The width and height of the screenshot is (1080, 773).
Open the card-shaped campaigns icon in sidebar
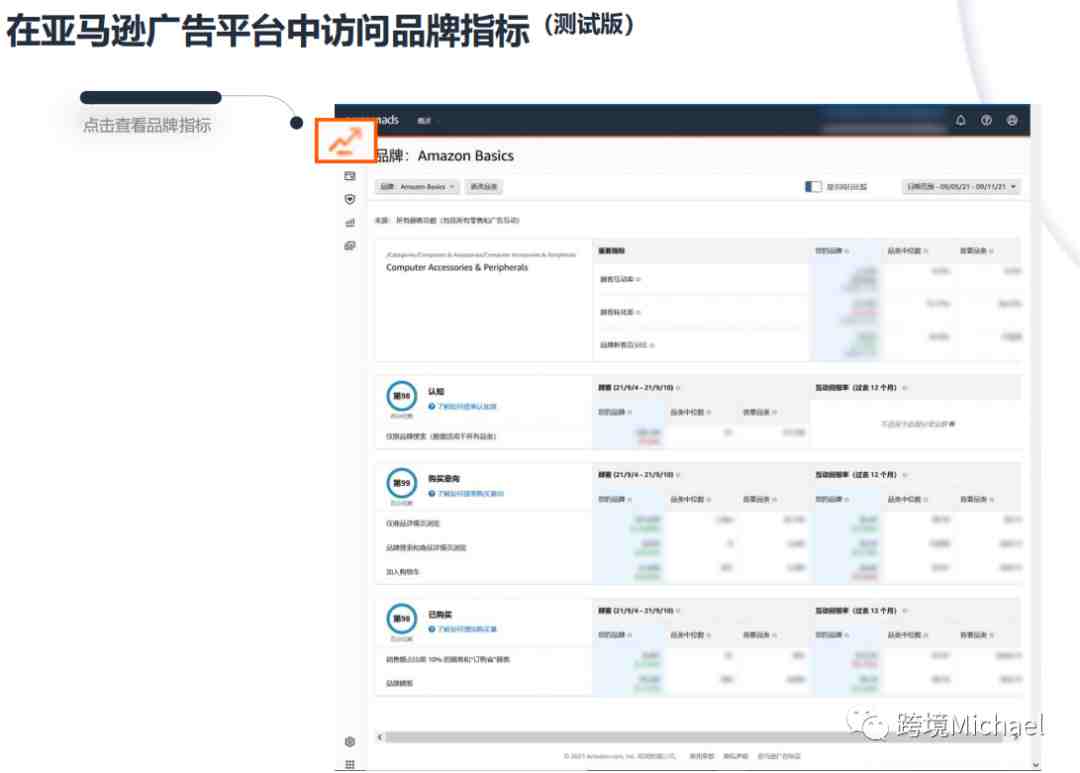coord(350,176)
